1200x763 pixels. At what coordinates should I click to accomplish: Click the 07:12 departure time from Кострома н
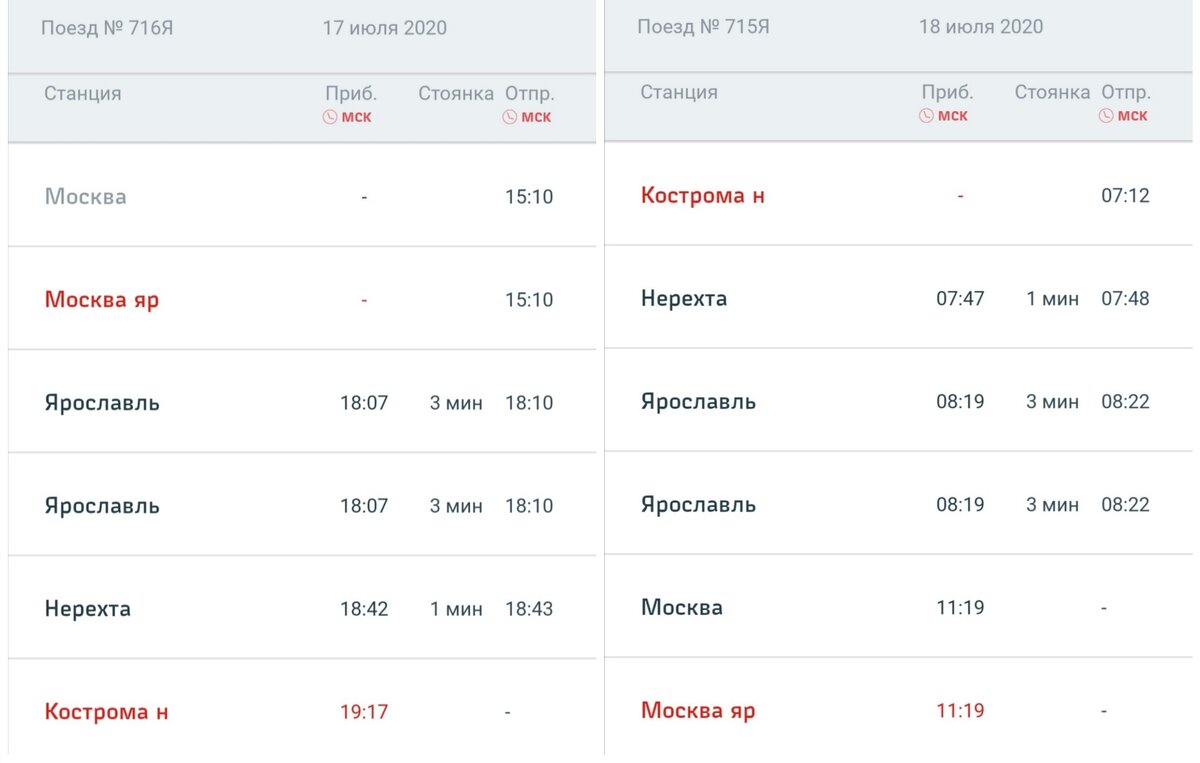(x=1125, y=196)
